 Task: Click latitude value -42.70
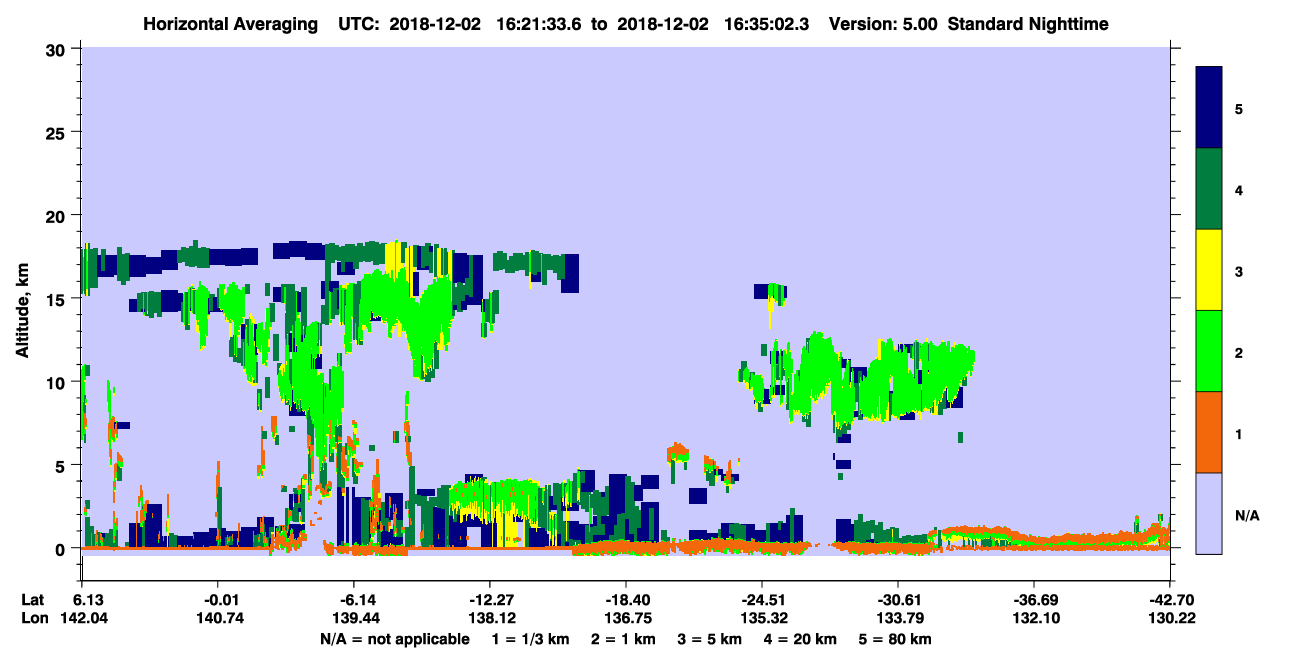[1170, 599]
